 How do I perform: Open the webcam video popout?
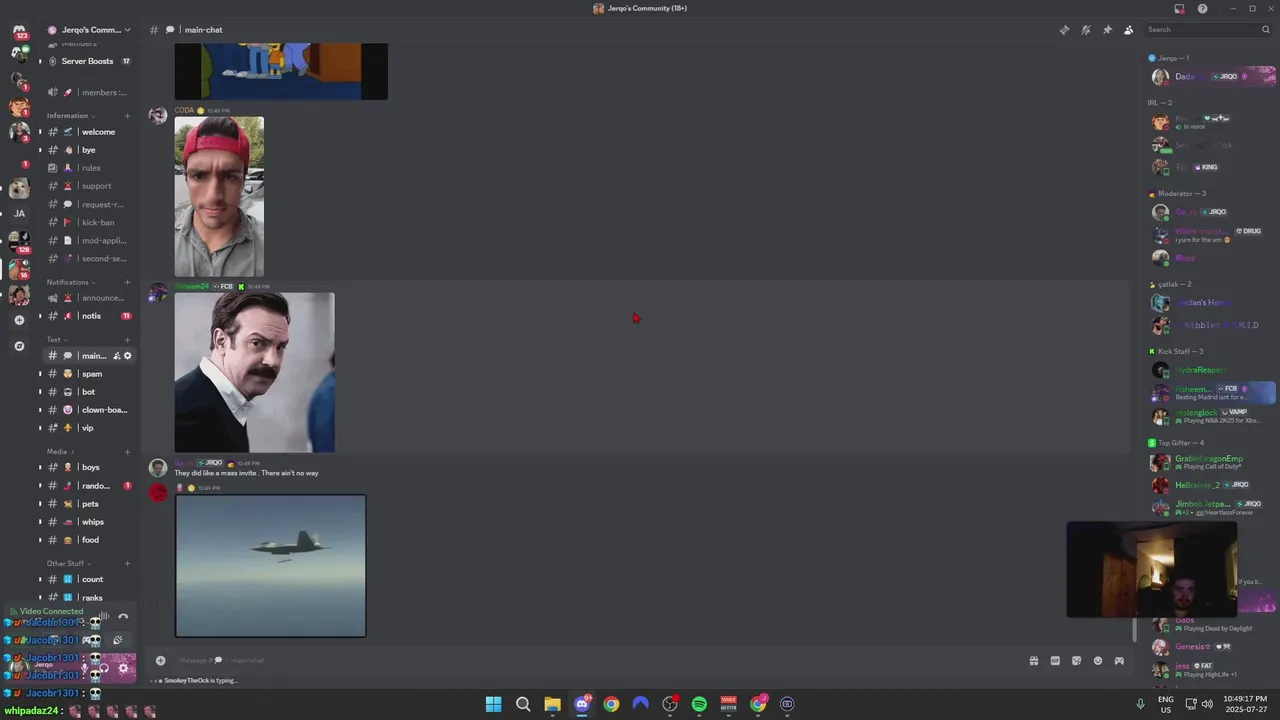pyautogui.click(x=1152, y=569)
